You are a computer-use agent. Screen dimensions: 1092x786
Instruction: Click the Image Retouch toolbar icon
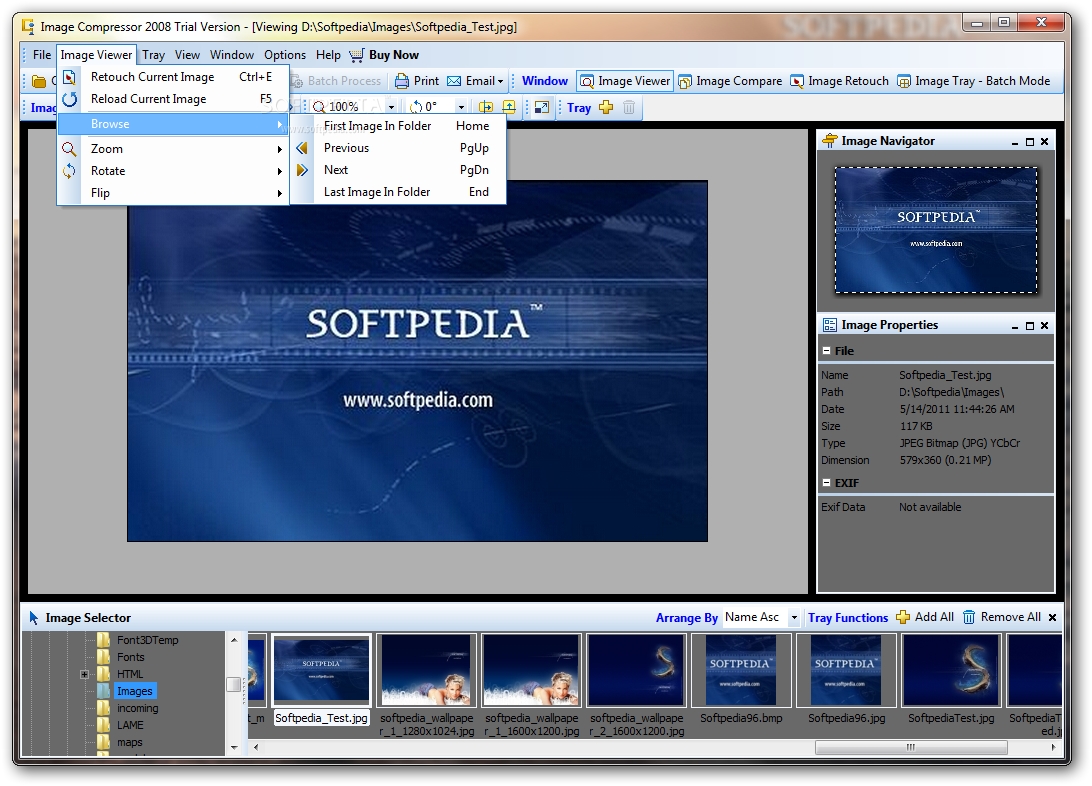point(797,81)
